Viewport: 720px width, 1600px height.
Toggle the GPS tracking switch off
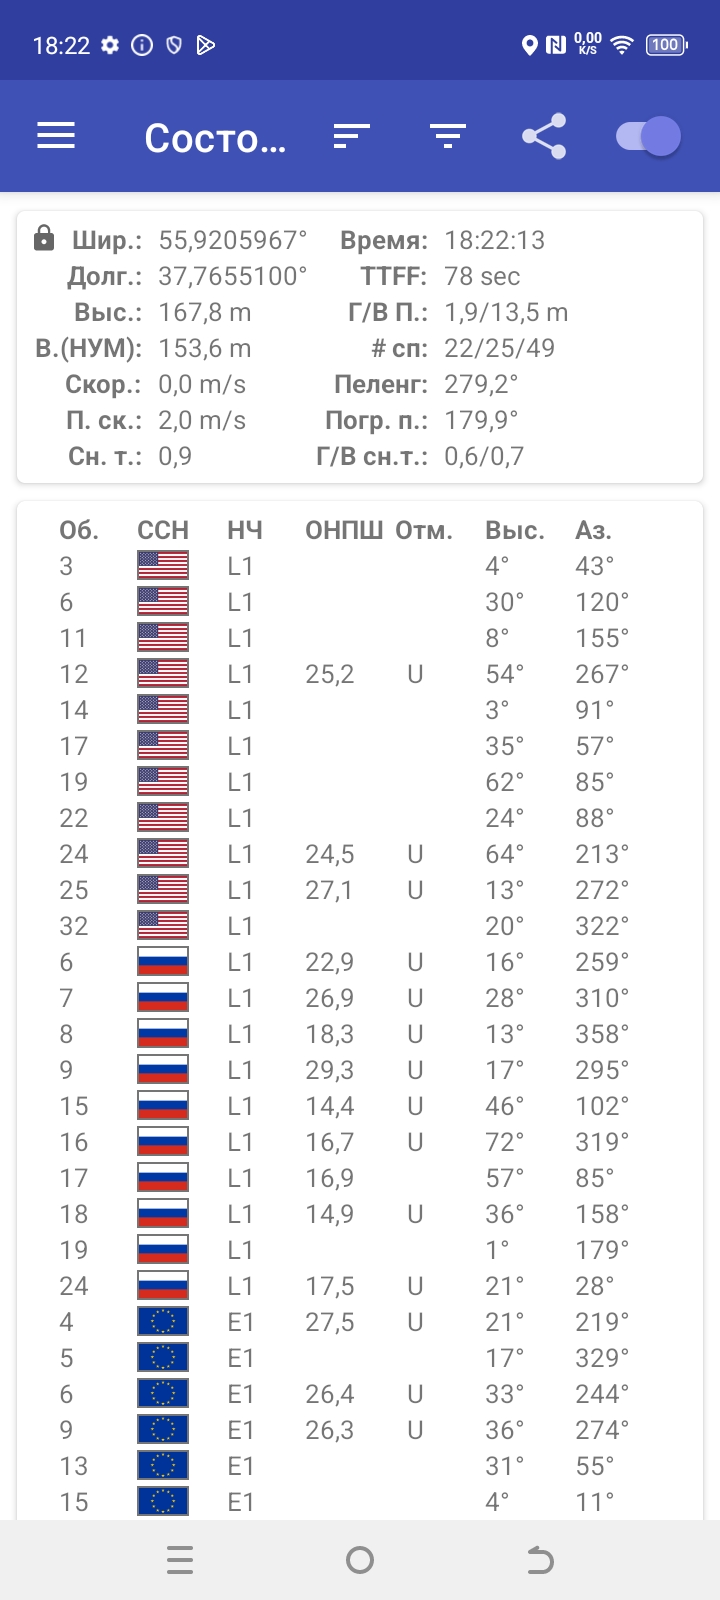(x=648, y=136)
